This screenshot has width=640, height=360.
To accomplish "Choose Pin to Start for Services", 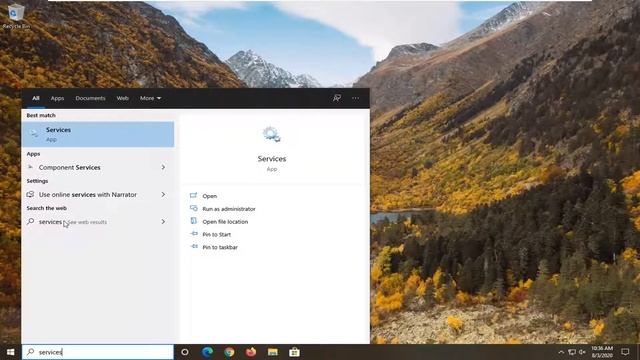I will (216, 234).
